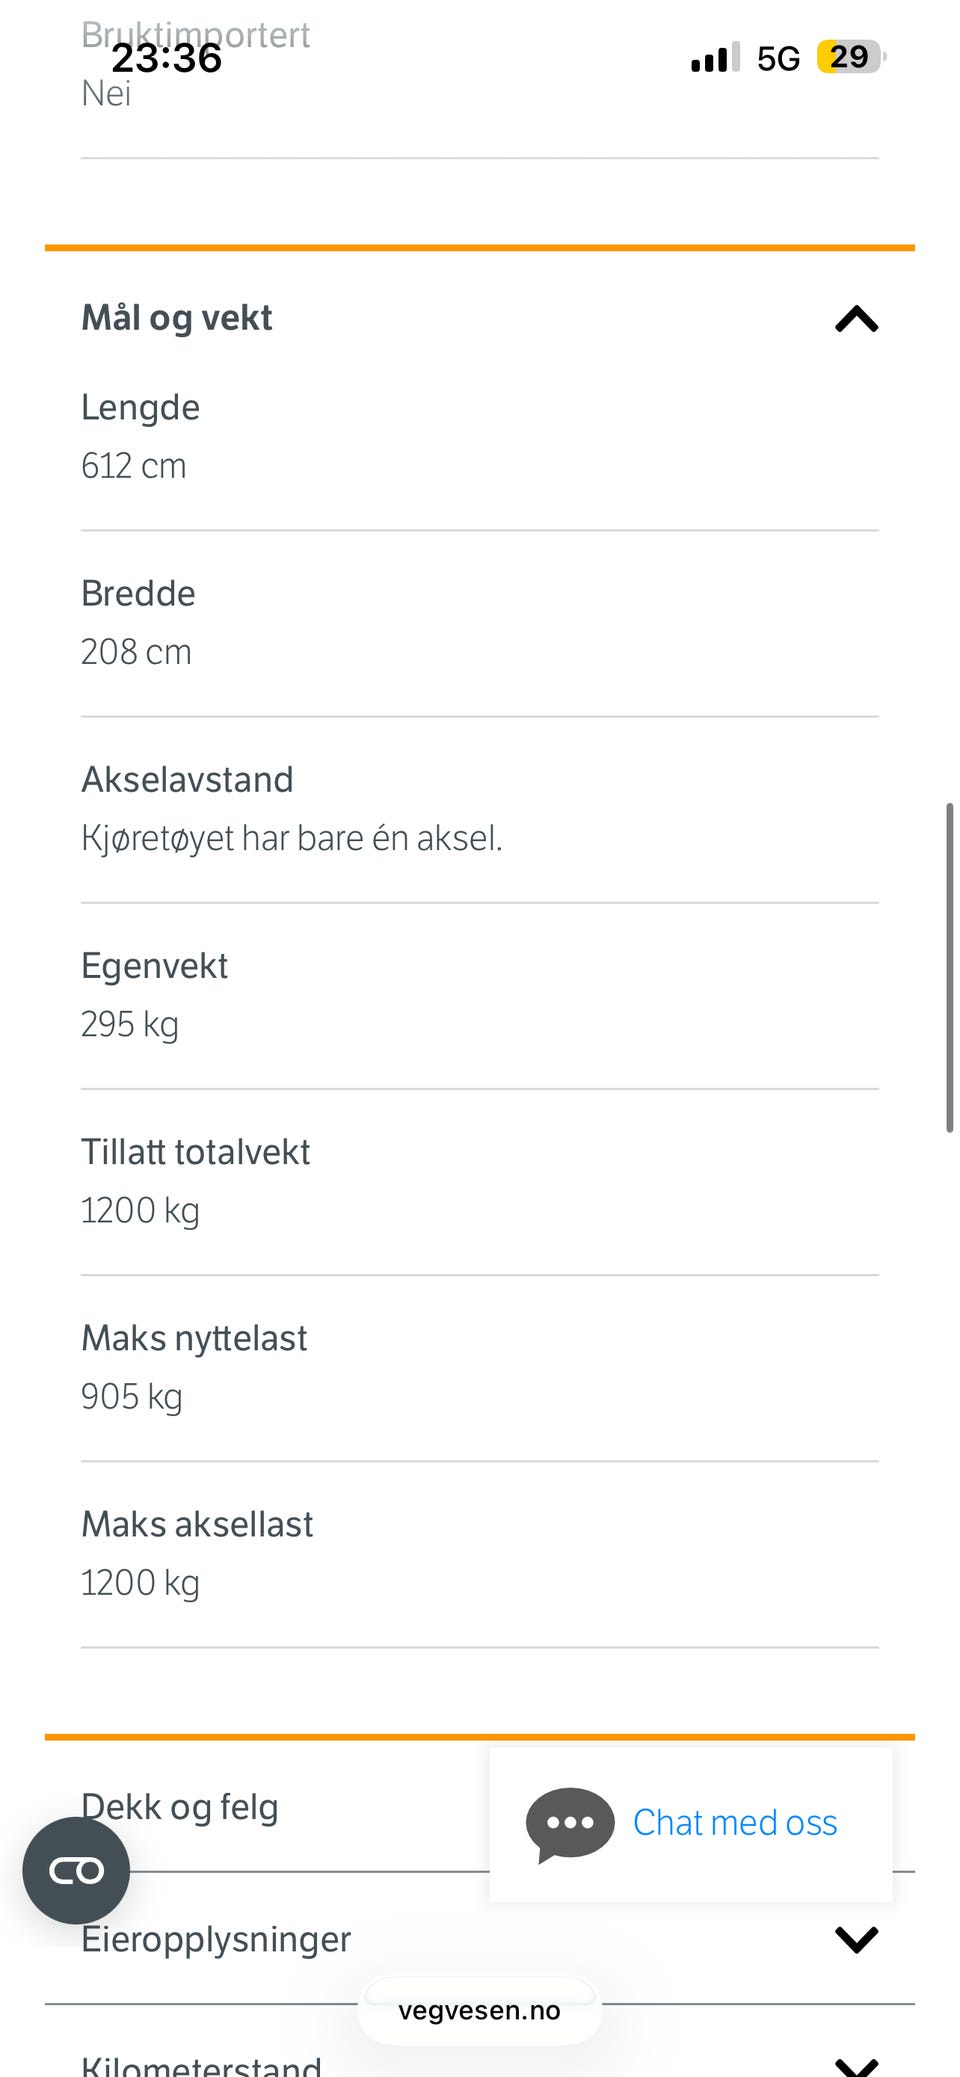960x2077 pixels.
Task: Select the Lengde 612 cm row
Action: [x=480, y=437]
